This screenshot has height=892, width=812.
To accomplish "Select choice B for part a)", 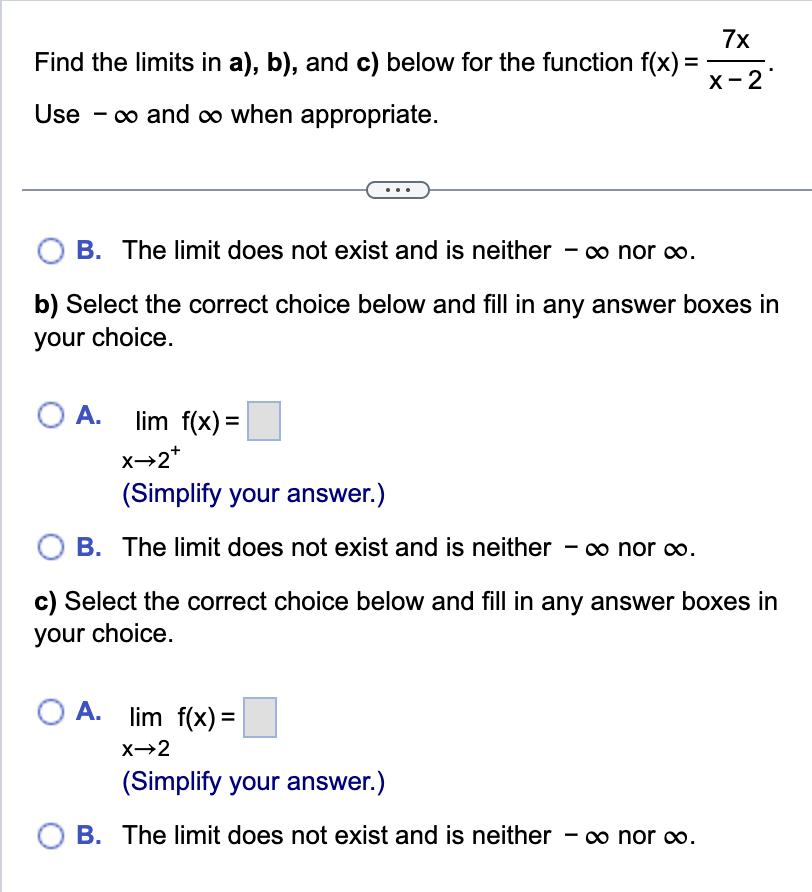I will click(49, 250).
